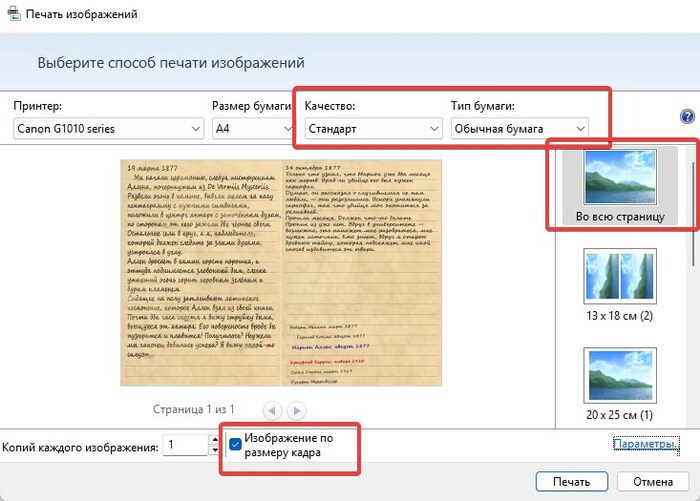This screenshot has height=501, width=700.
Task: Open the Параметры link
Action: pyautogui.click(x=645, y=444)
